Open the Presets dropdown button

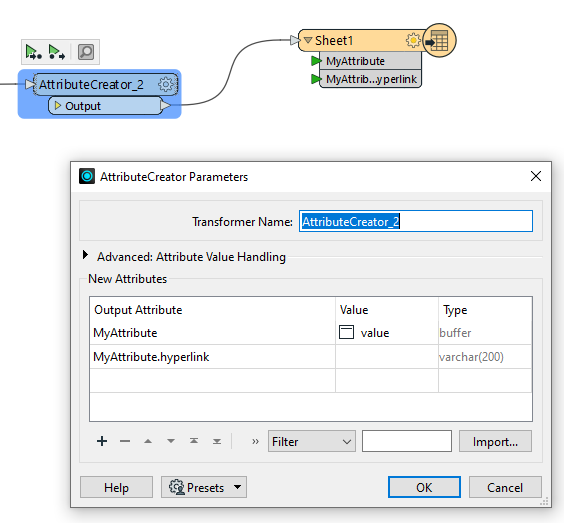click(x=204, y=487)
